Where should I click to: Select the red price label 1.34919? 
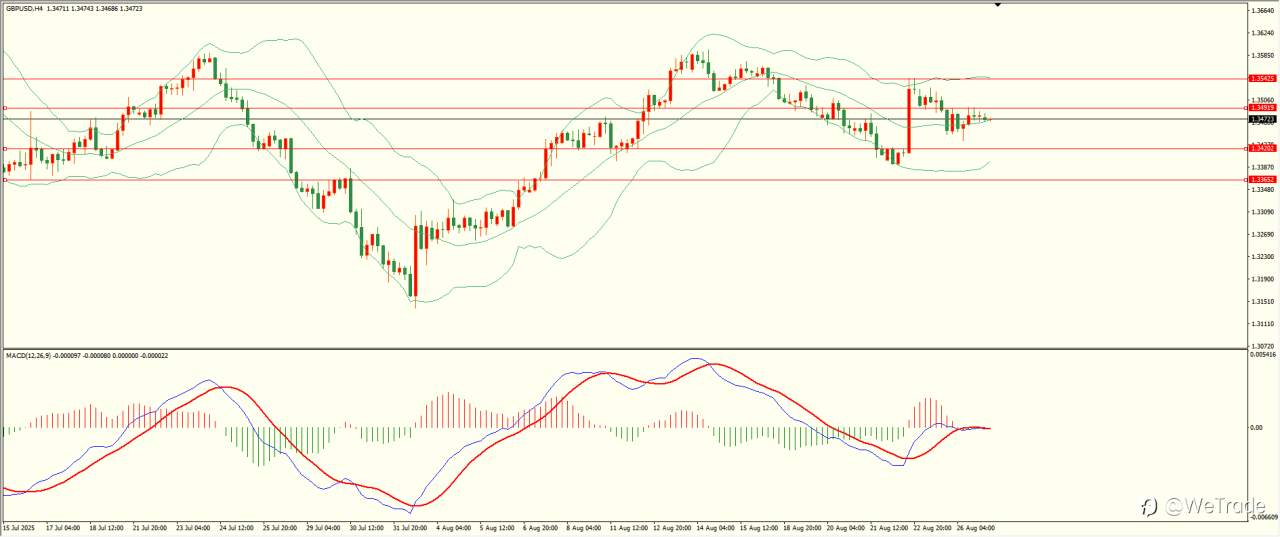click(1261, 108)
